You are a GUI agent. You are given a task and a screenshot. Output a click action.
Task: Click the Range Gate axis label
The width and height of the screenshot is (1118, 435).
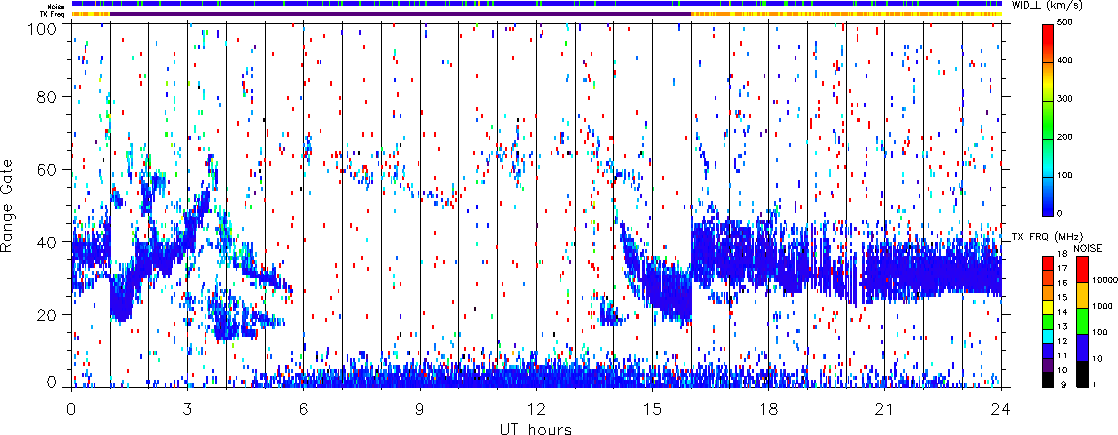[8, 207]
